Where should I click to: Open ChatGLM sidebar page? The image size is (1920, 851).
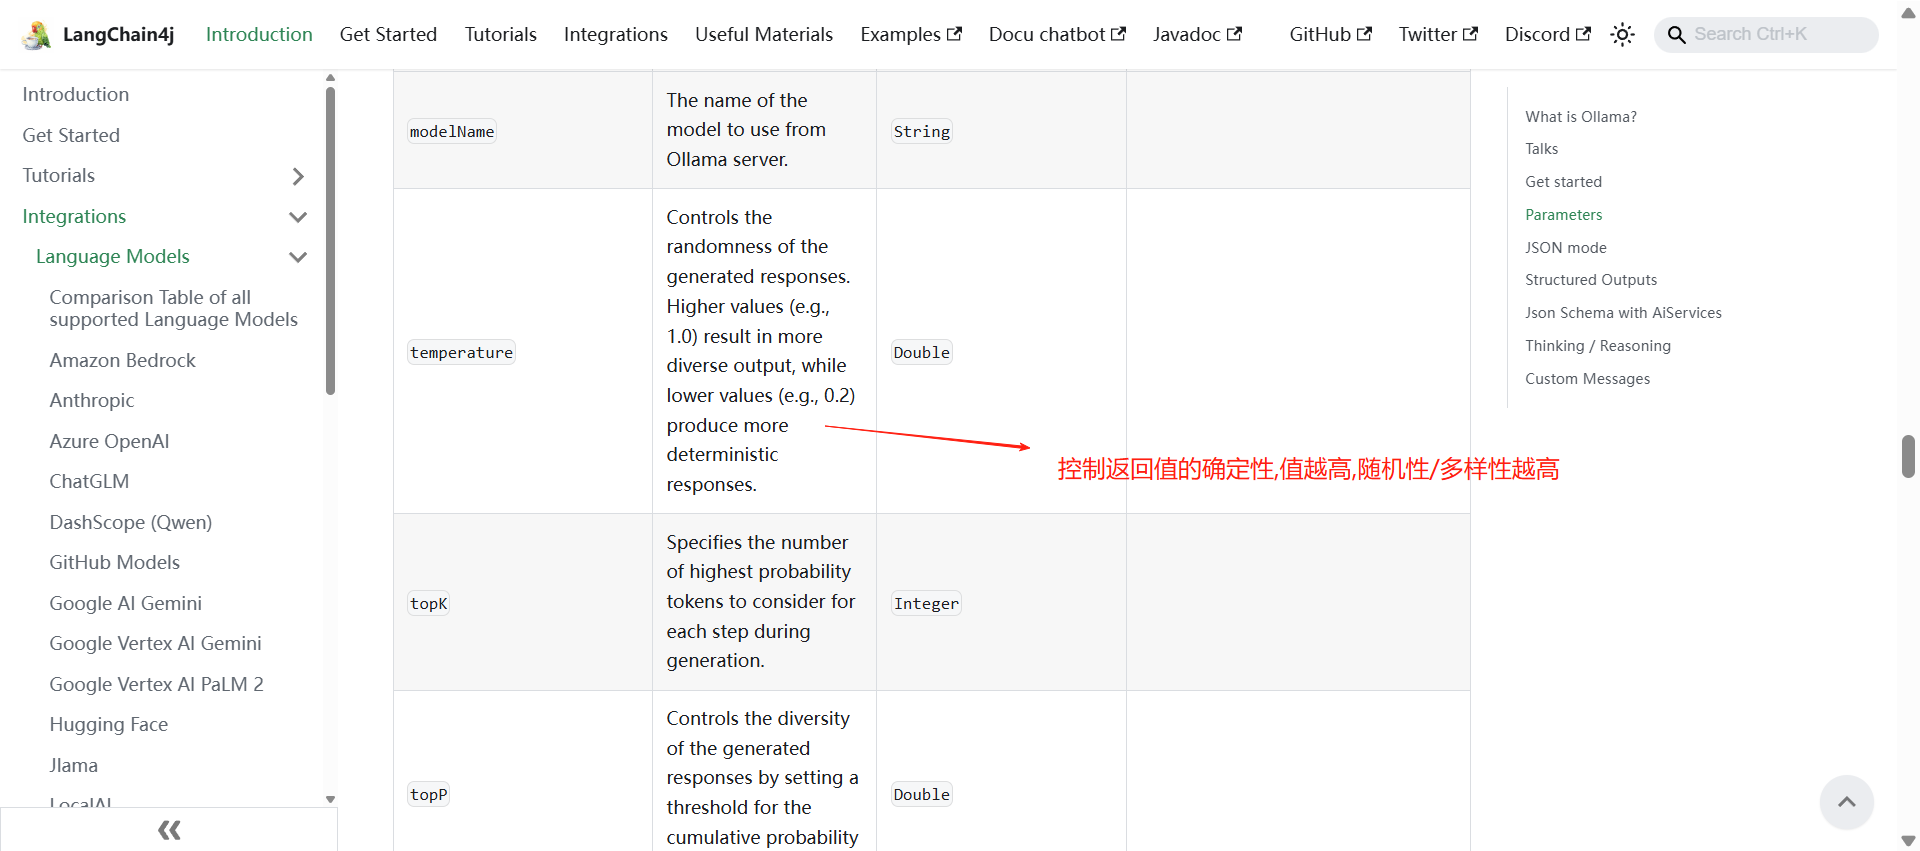89,482
